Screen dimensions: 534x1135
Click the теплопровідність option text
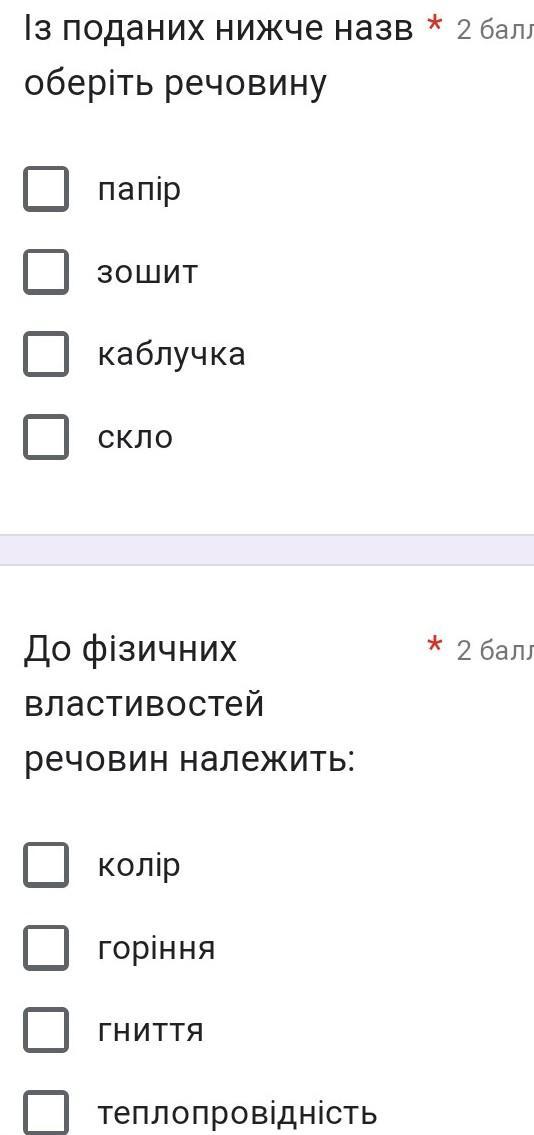click(237, 1113)
